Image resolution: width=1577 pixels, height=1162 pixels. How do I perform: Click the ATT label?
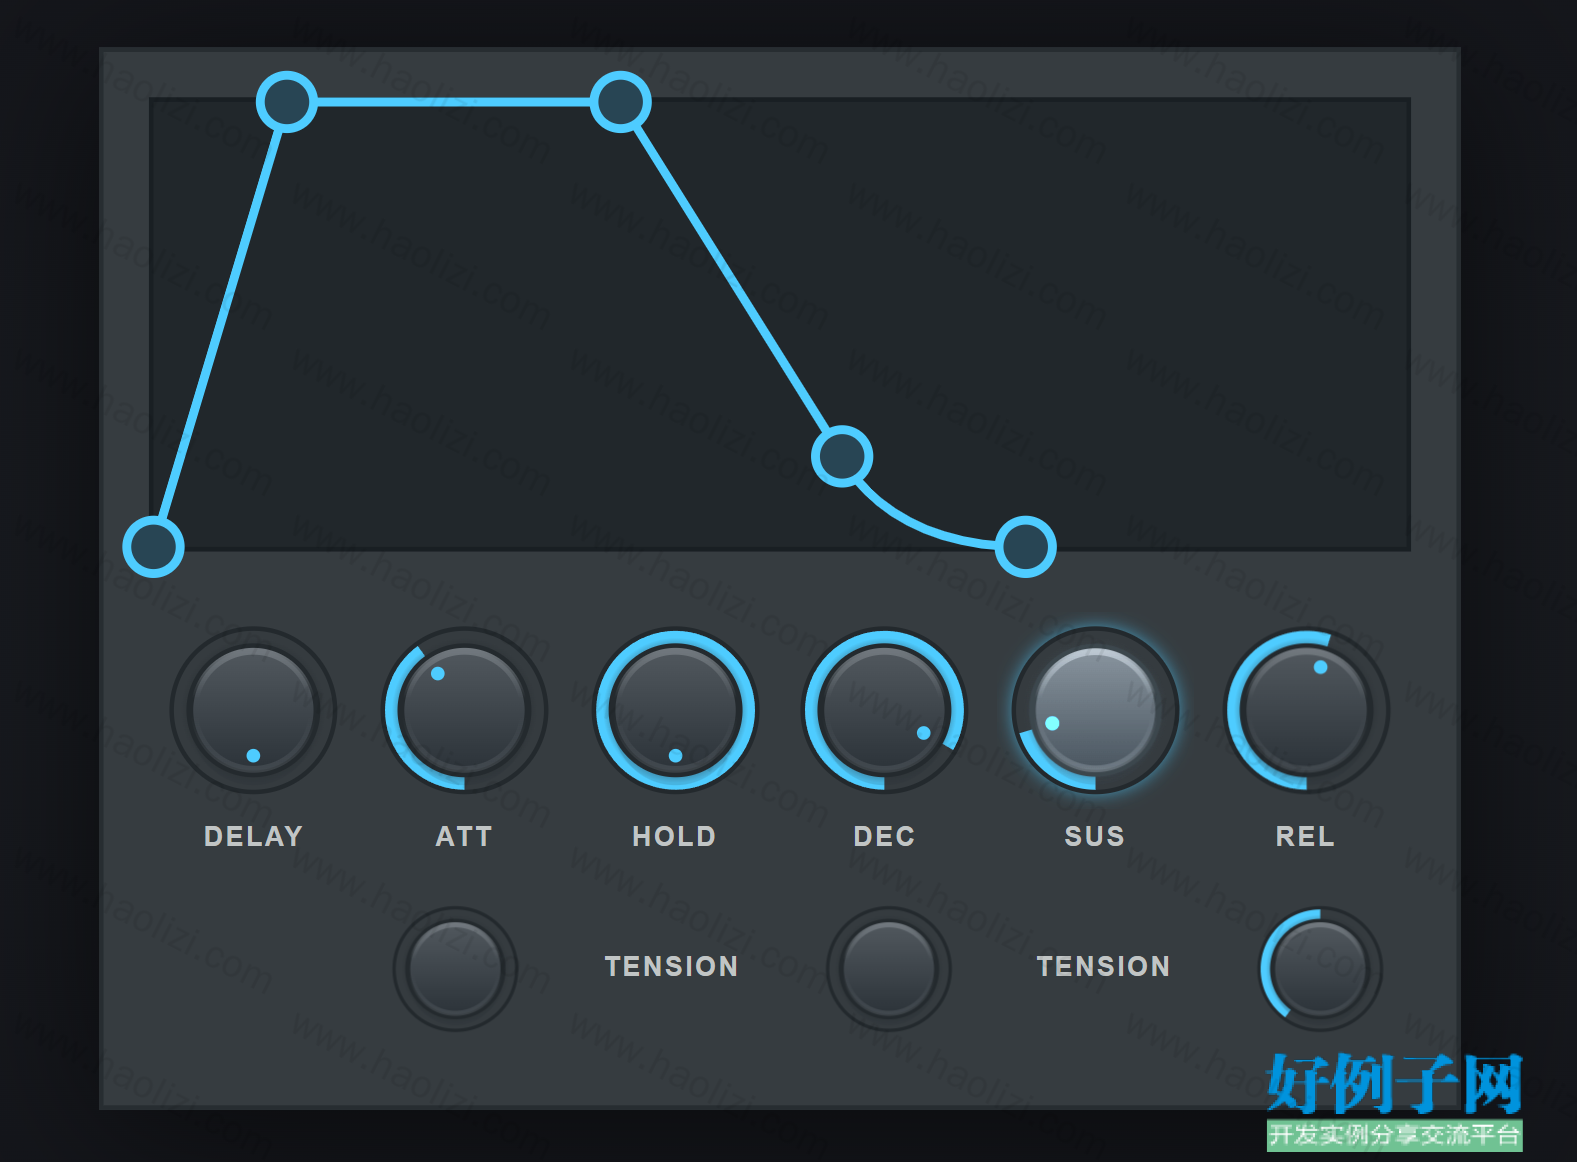click(465, 836)
